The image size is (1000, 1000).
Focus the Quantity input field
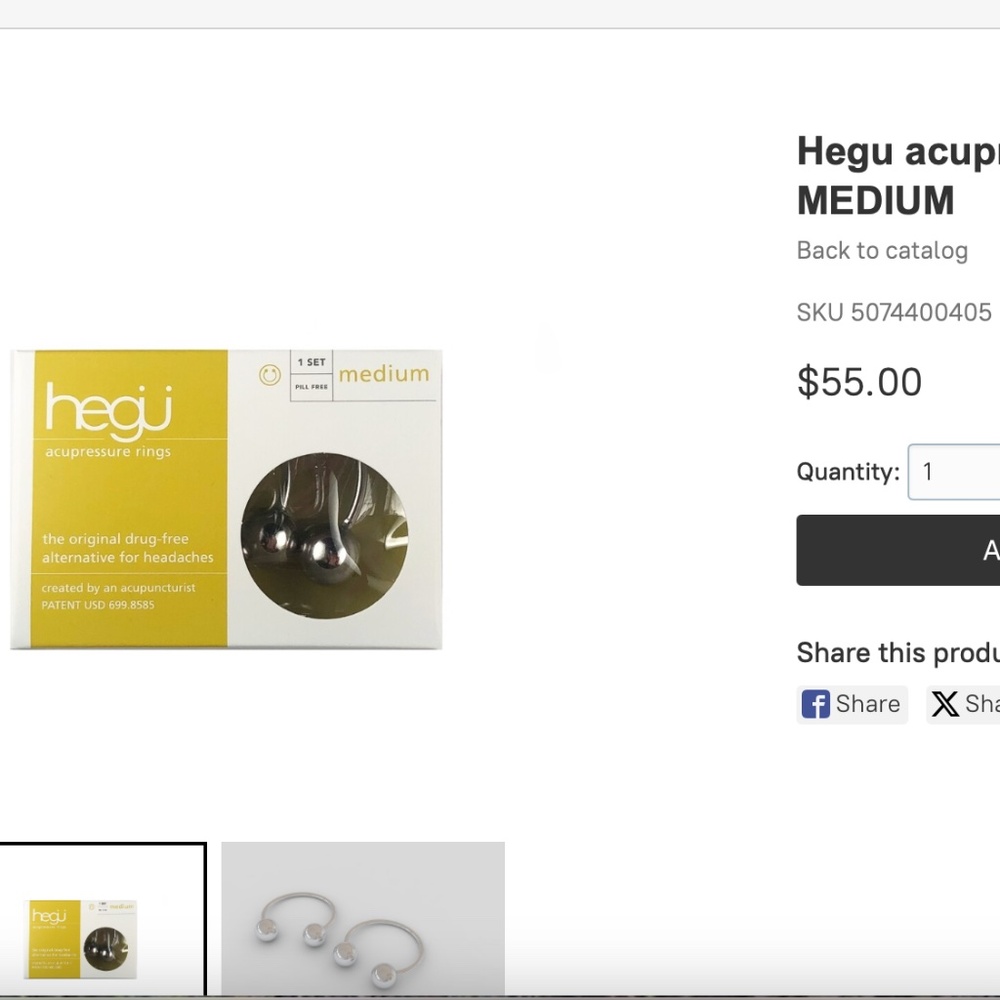[954, 472]
